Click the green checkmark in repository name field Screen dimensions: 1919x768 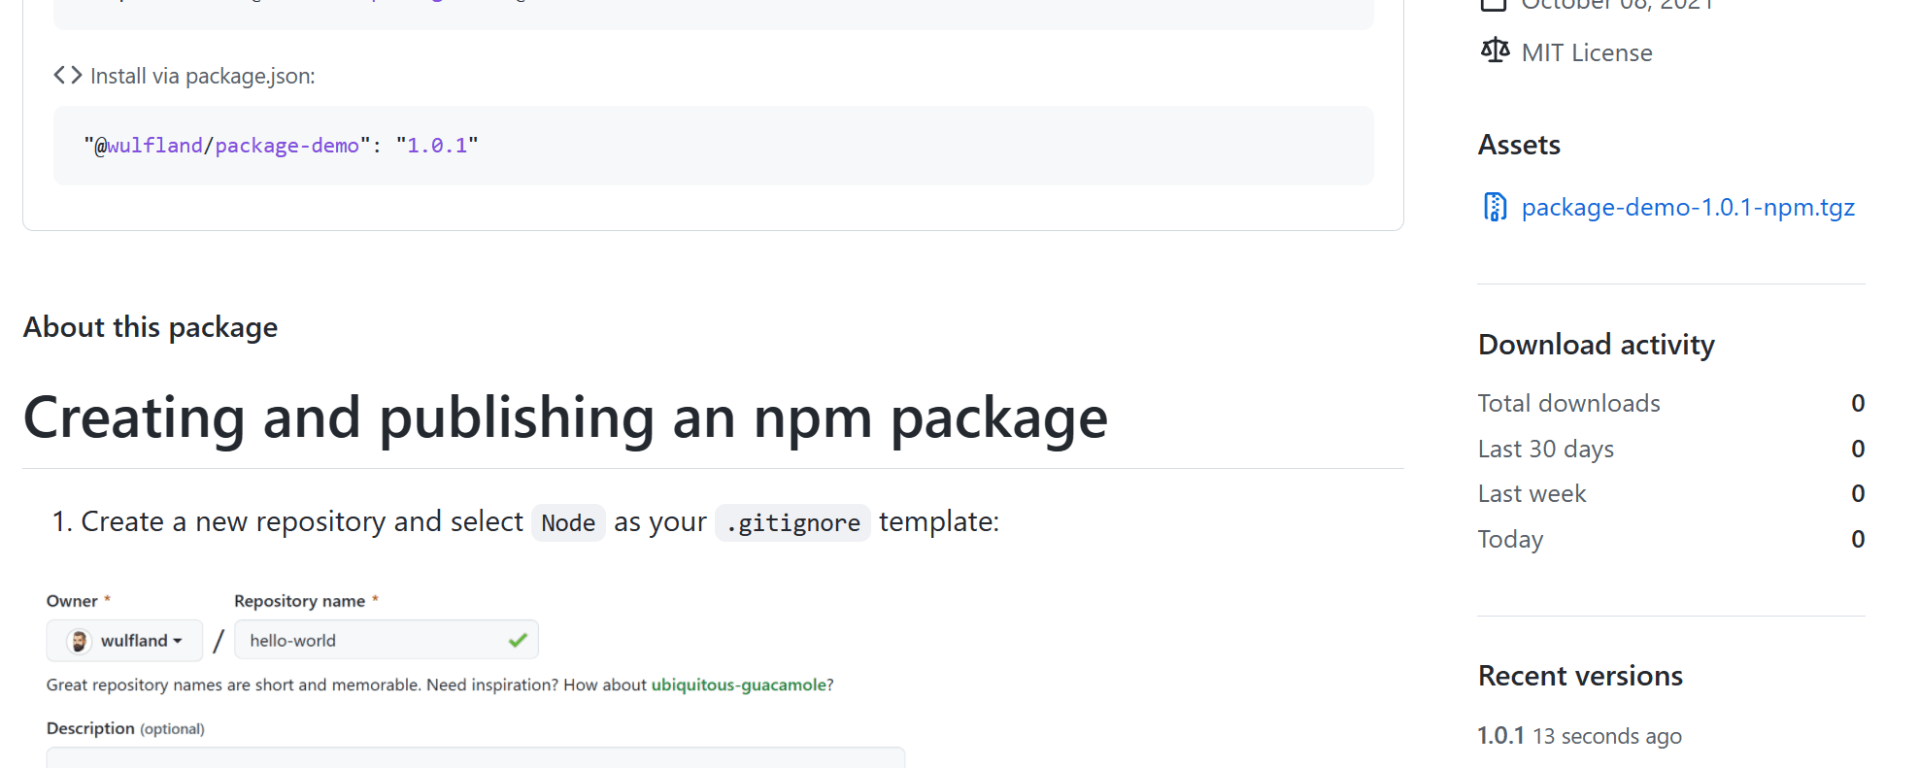coord(517,641)
